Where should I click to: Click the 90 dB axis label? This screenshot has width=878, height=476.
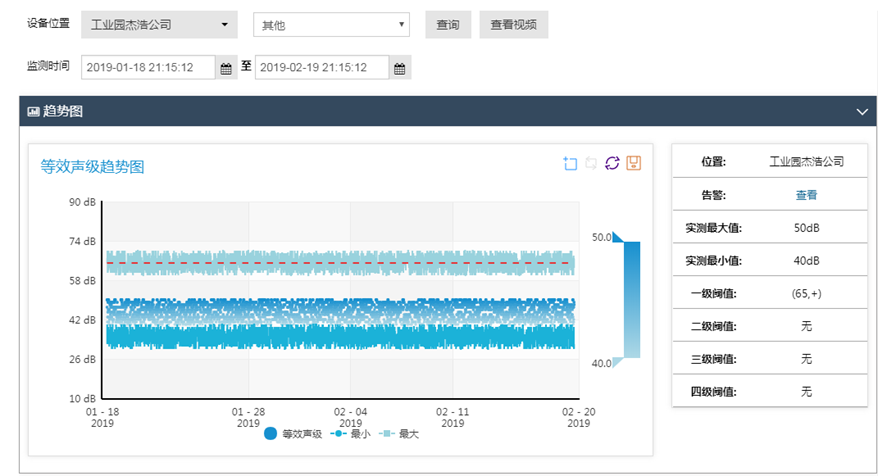(x=82, y=202)
